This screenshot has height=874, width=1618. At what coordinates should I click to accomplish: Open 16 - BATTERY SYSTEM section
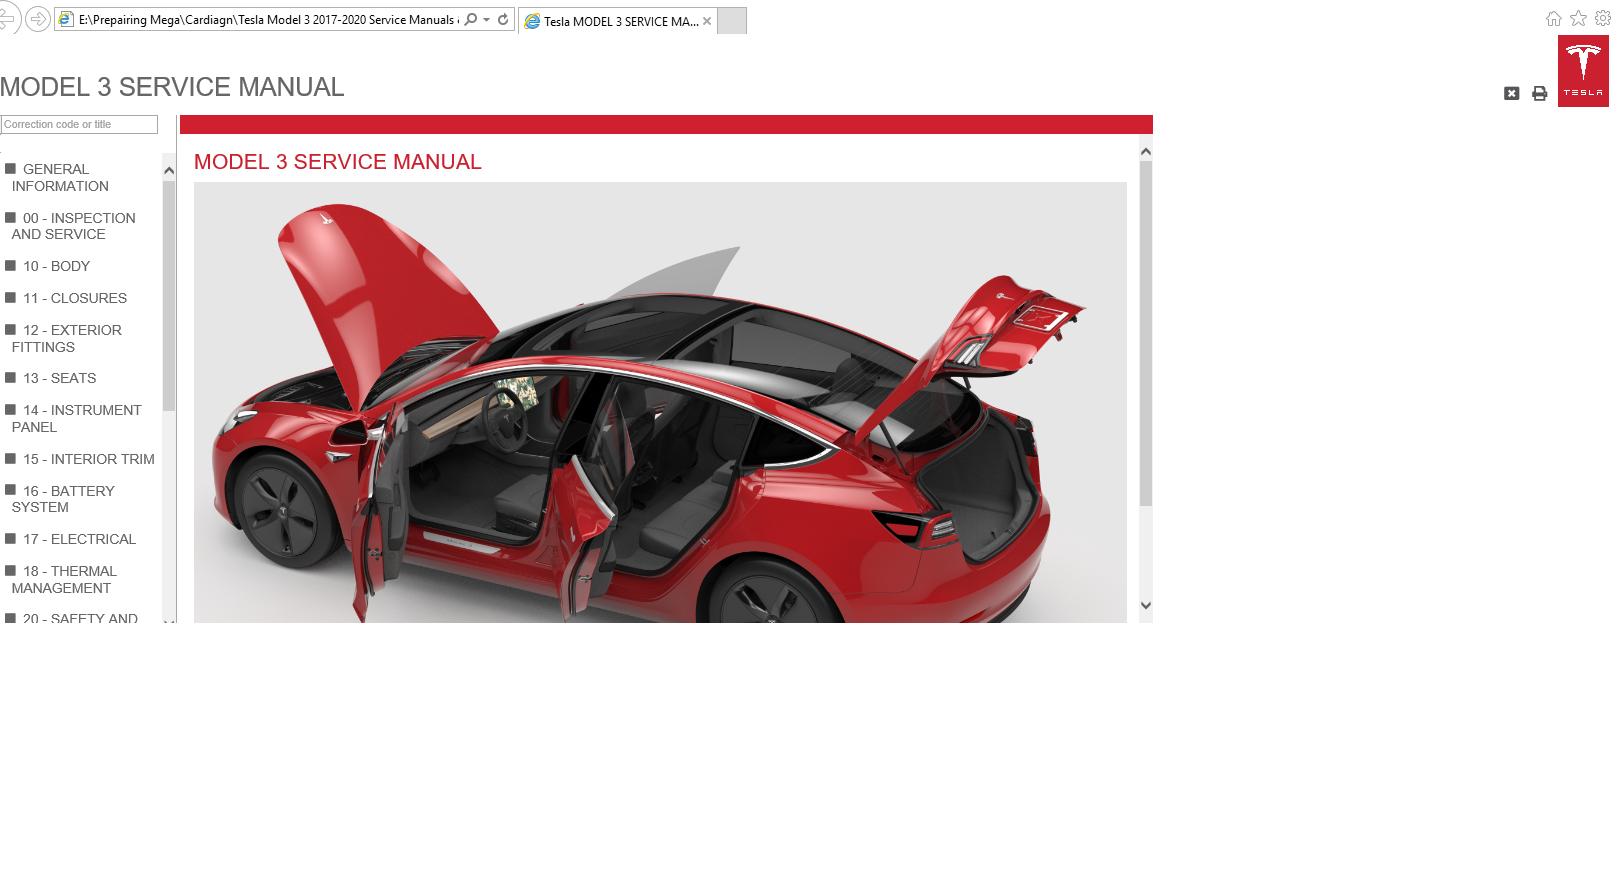coord(63,499)
